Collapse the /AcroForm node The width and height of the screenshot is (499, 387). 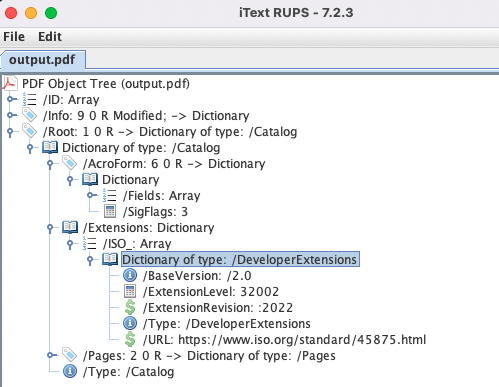tap(50, 164)
